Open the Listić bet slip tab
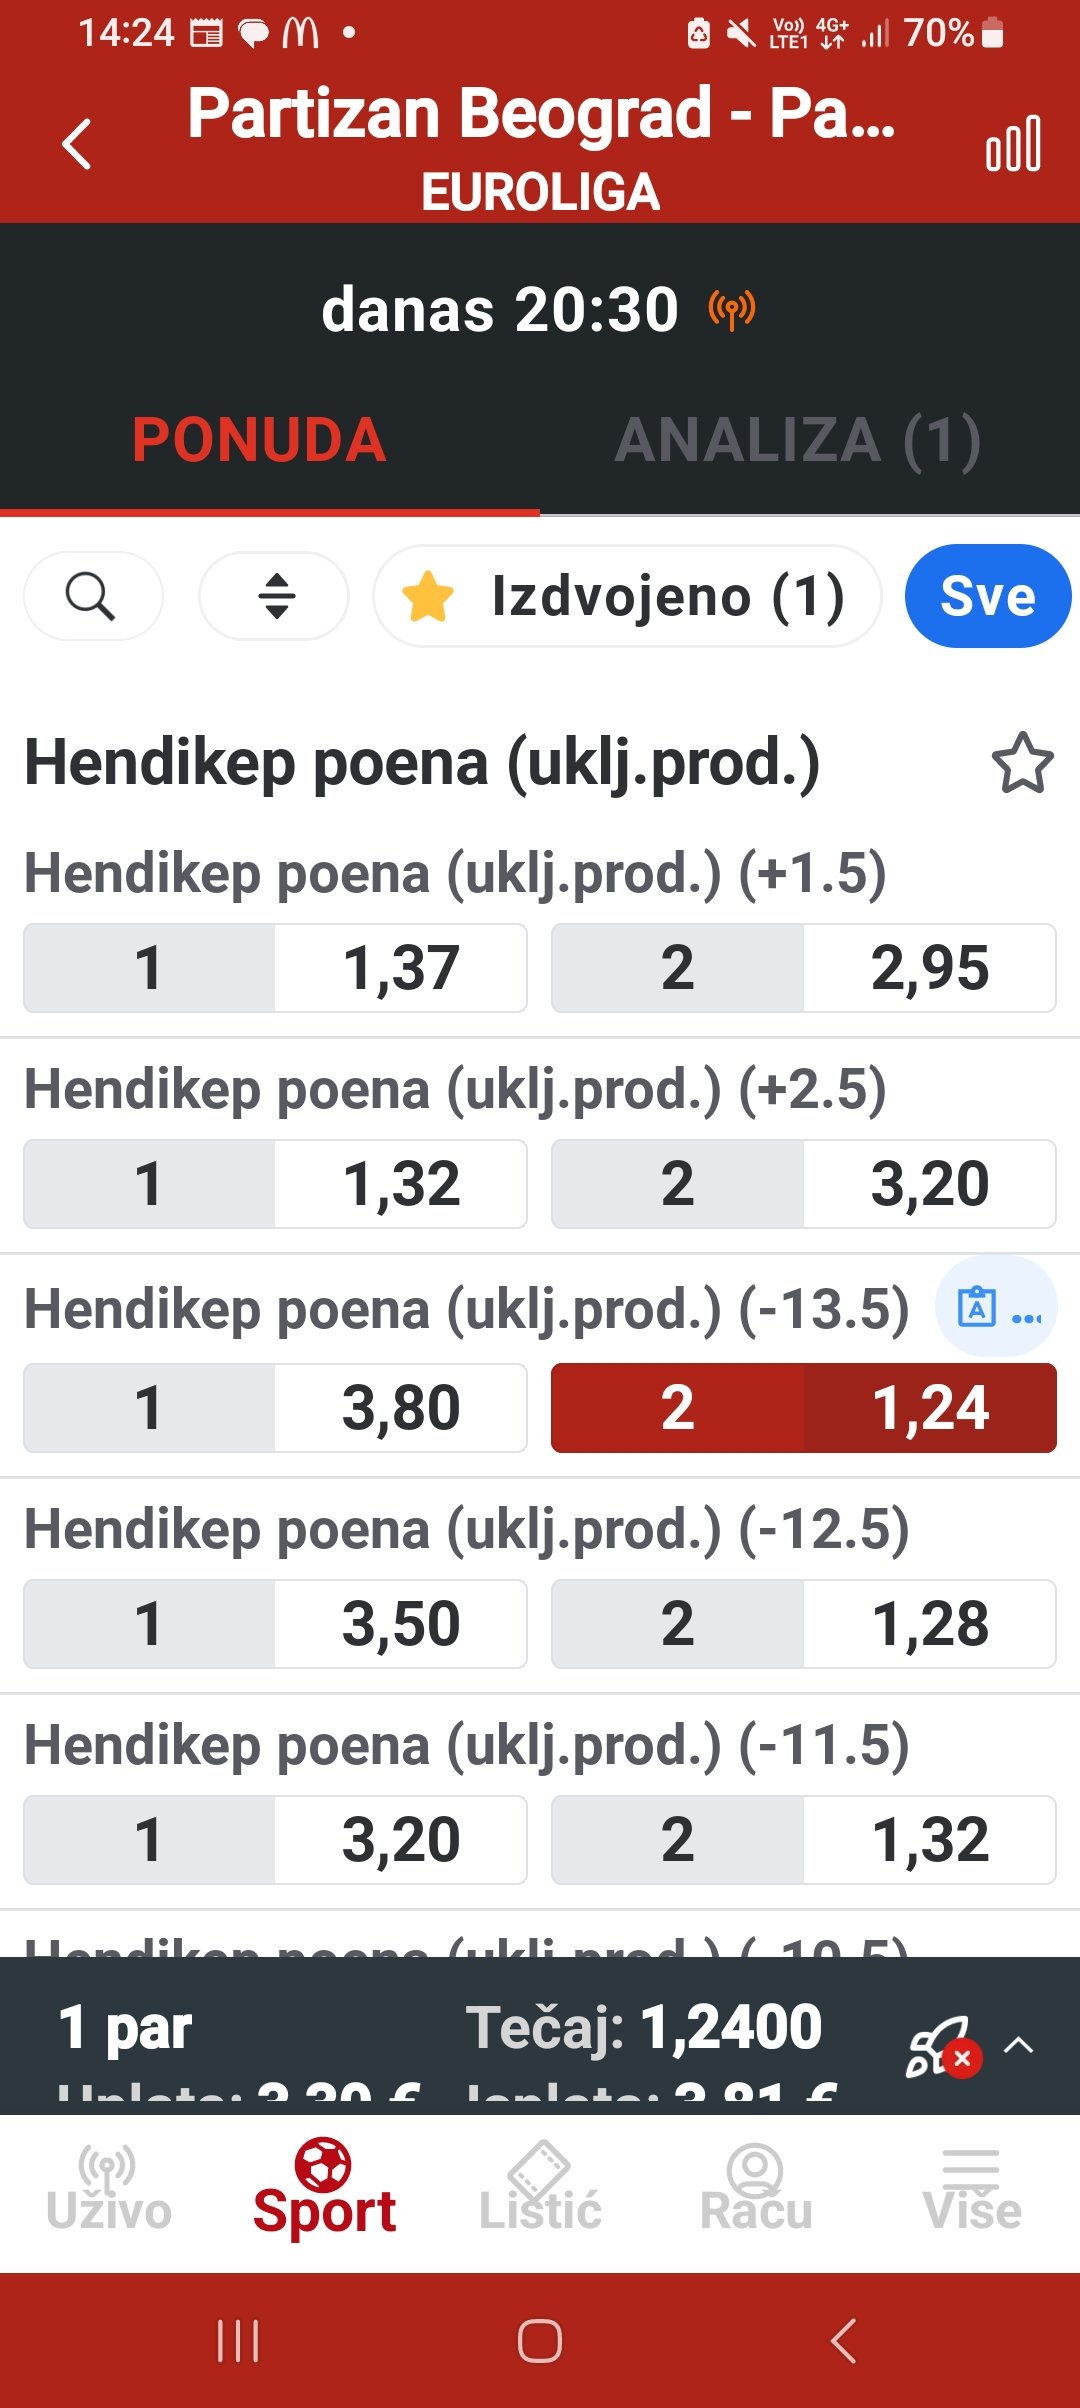Screen dimensions: 1080x2408 point(540,2190)
